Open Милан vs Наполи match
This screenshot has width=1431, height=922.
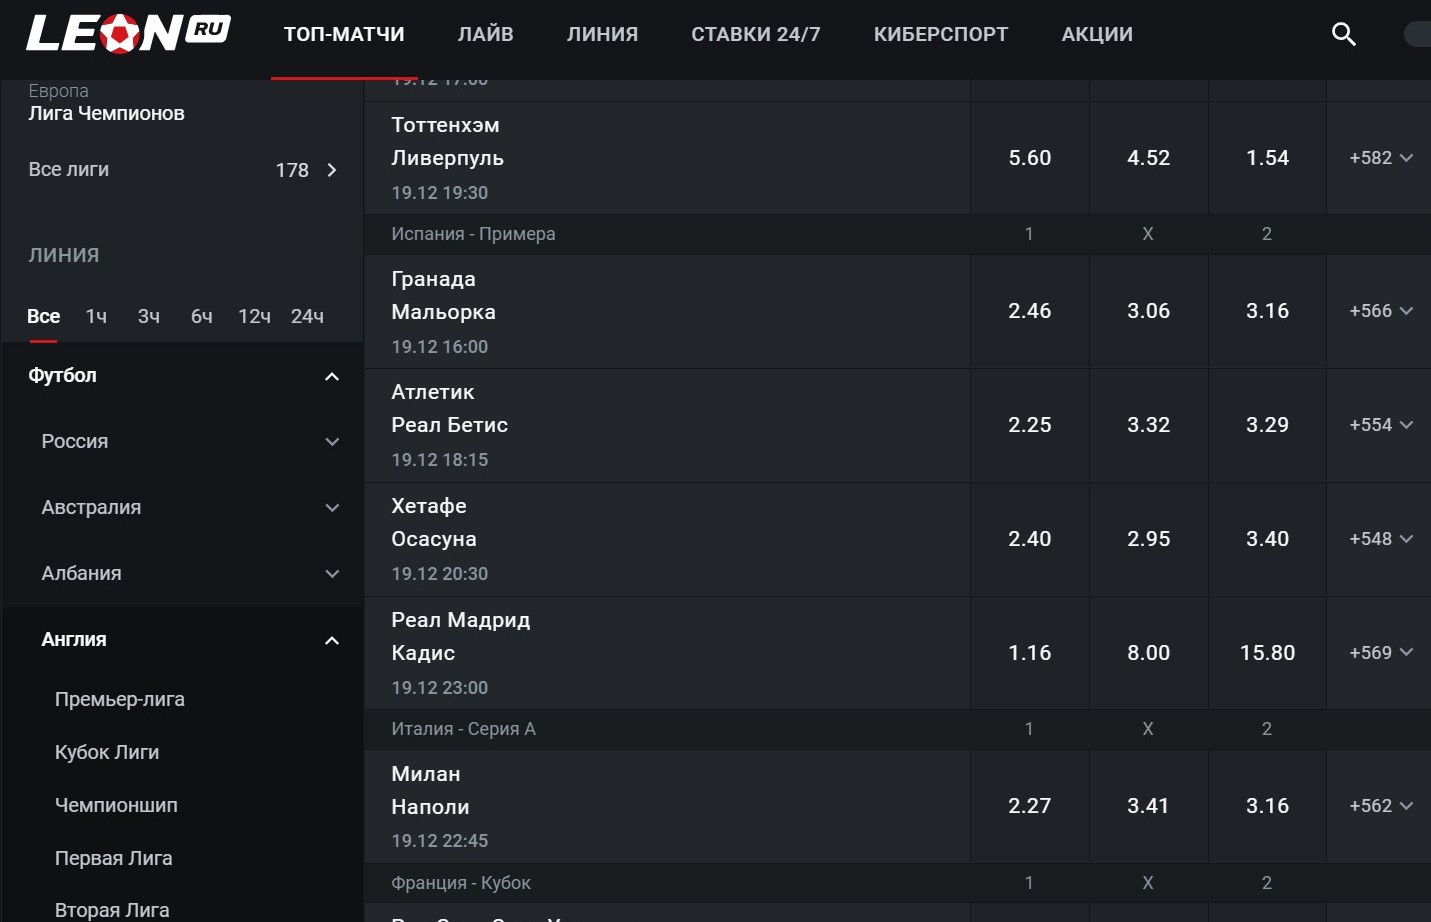(x=667, y=806)
